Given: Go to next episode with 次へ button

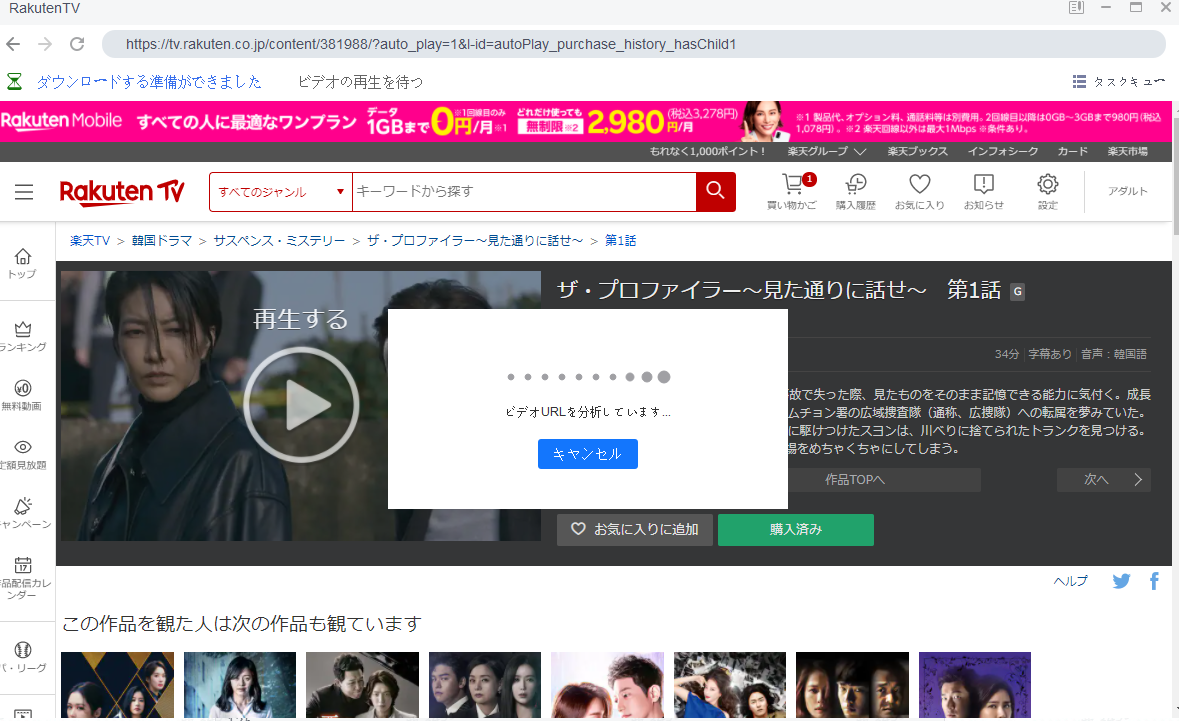Looking at the screenshot, I should 1104,480.
